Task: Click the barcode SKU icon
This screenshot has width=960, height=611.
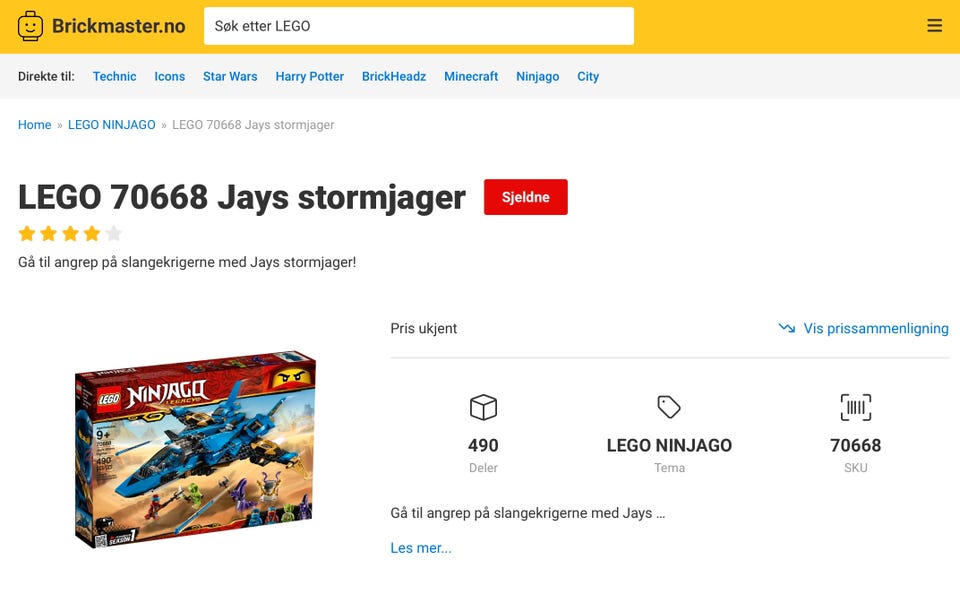Action: click(x=855, y=407)
